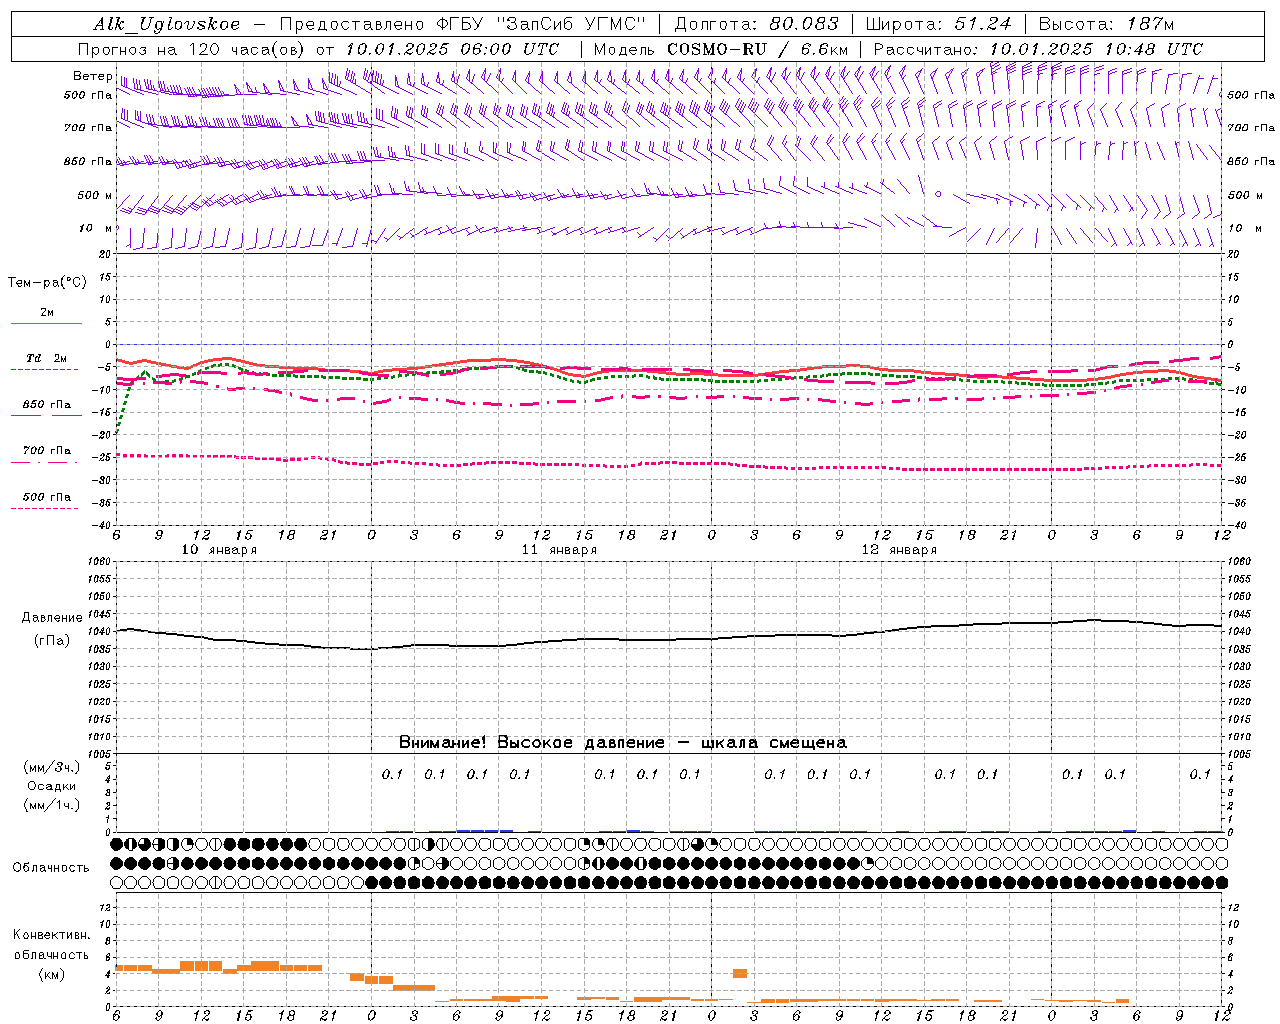Click the pink dashed 500 гПа legend line sample
This screenshot has height=1024, width=1280.
[x=46, y=508]
